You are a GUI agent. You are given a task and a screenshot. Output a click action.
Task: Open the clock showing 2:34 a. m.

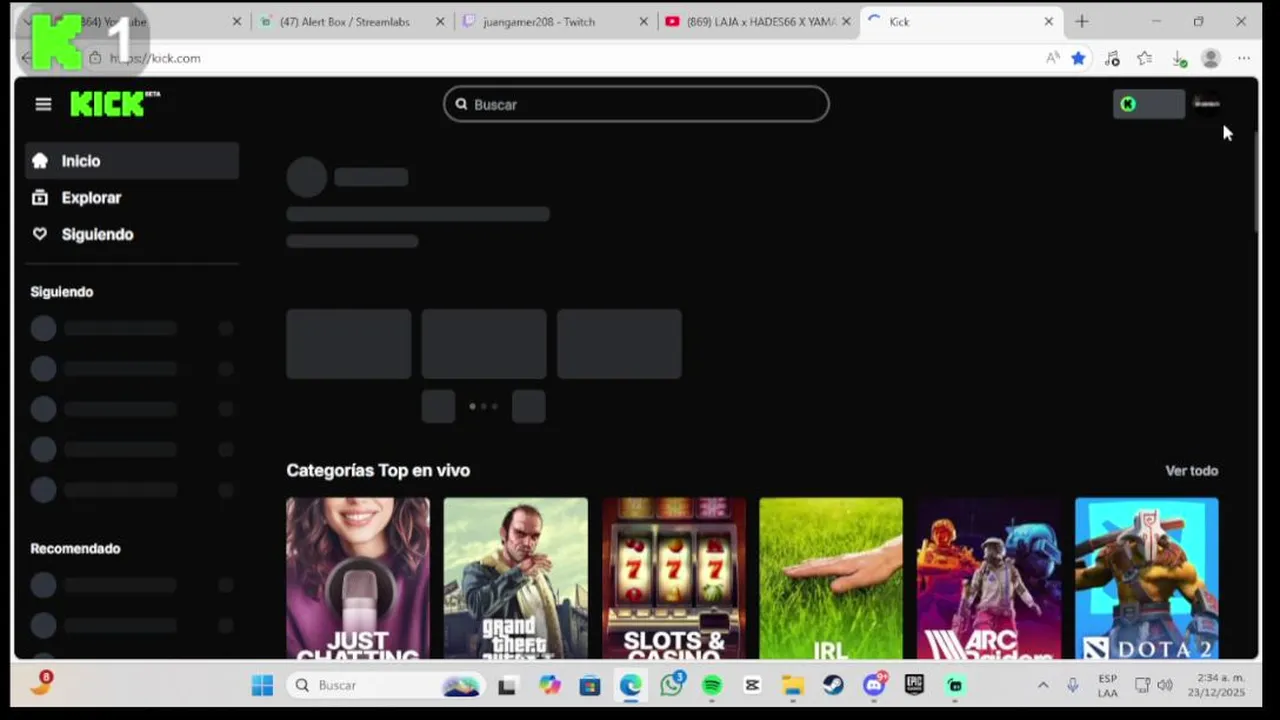(1216, 686)
